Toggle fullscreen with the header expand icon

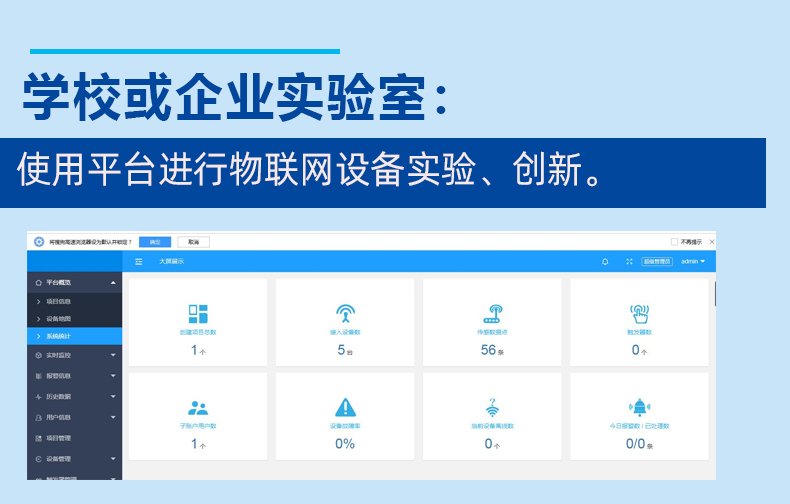tap(629, 262)
